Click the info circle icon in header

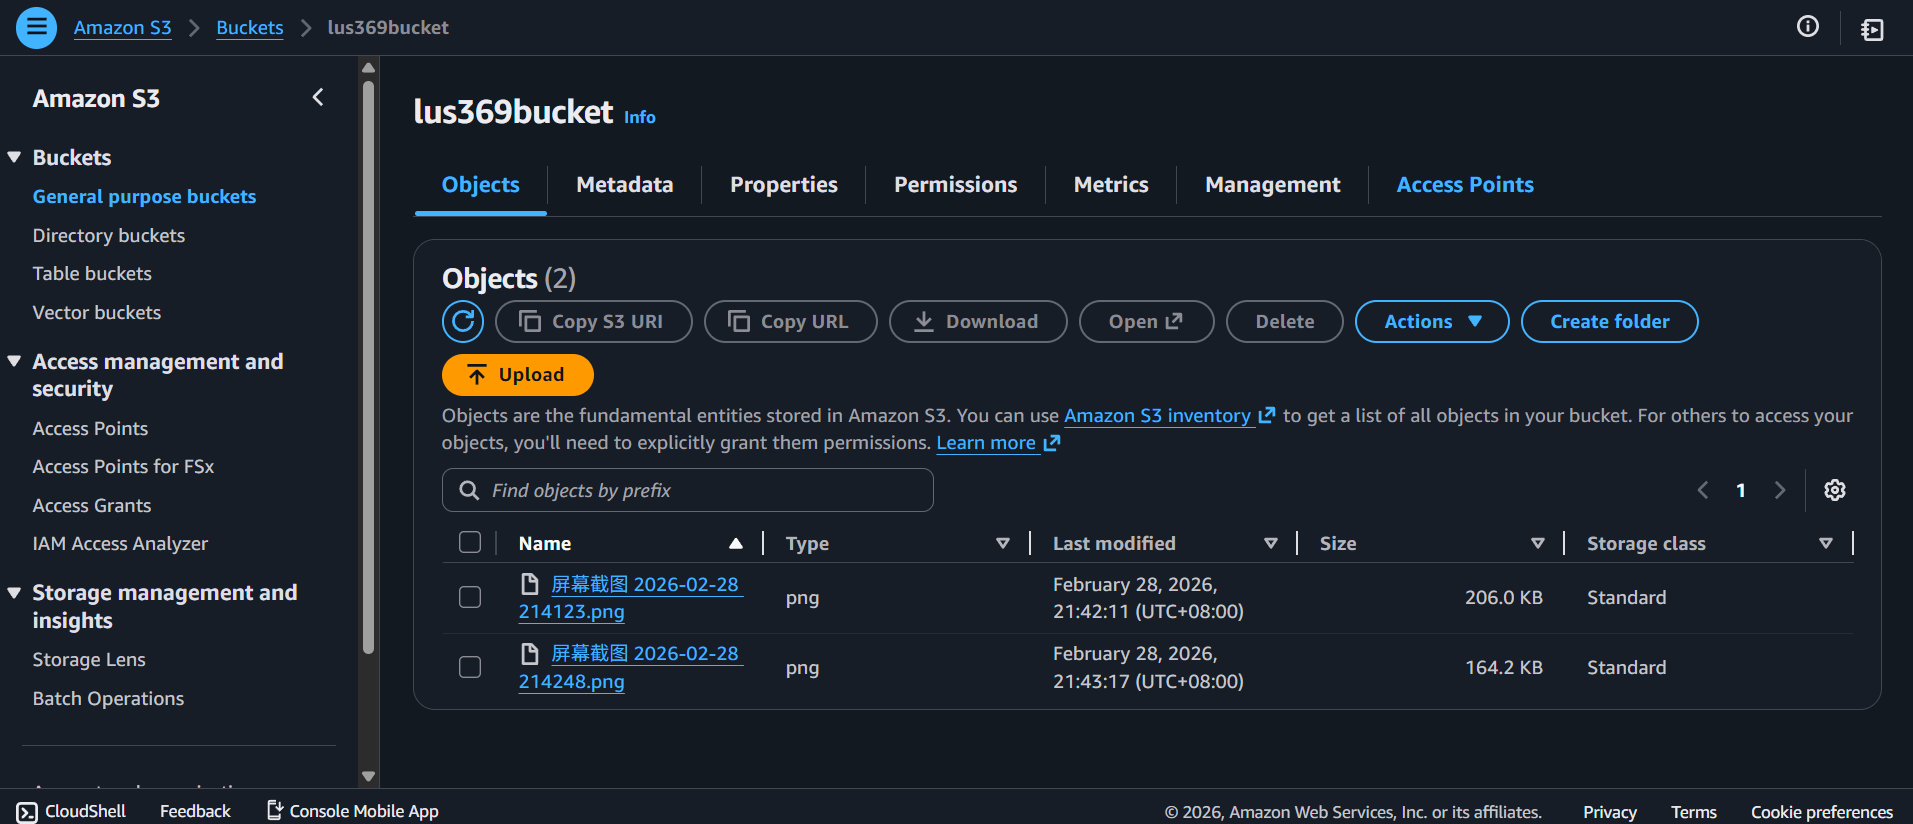(x=1807, y=27)
